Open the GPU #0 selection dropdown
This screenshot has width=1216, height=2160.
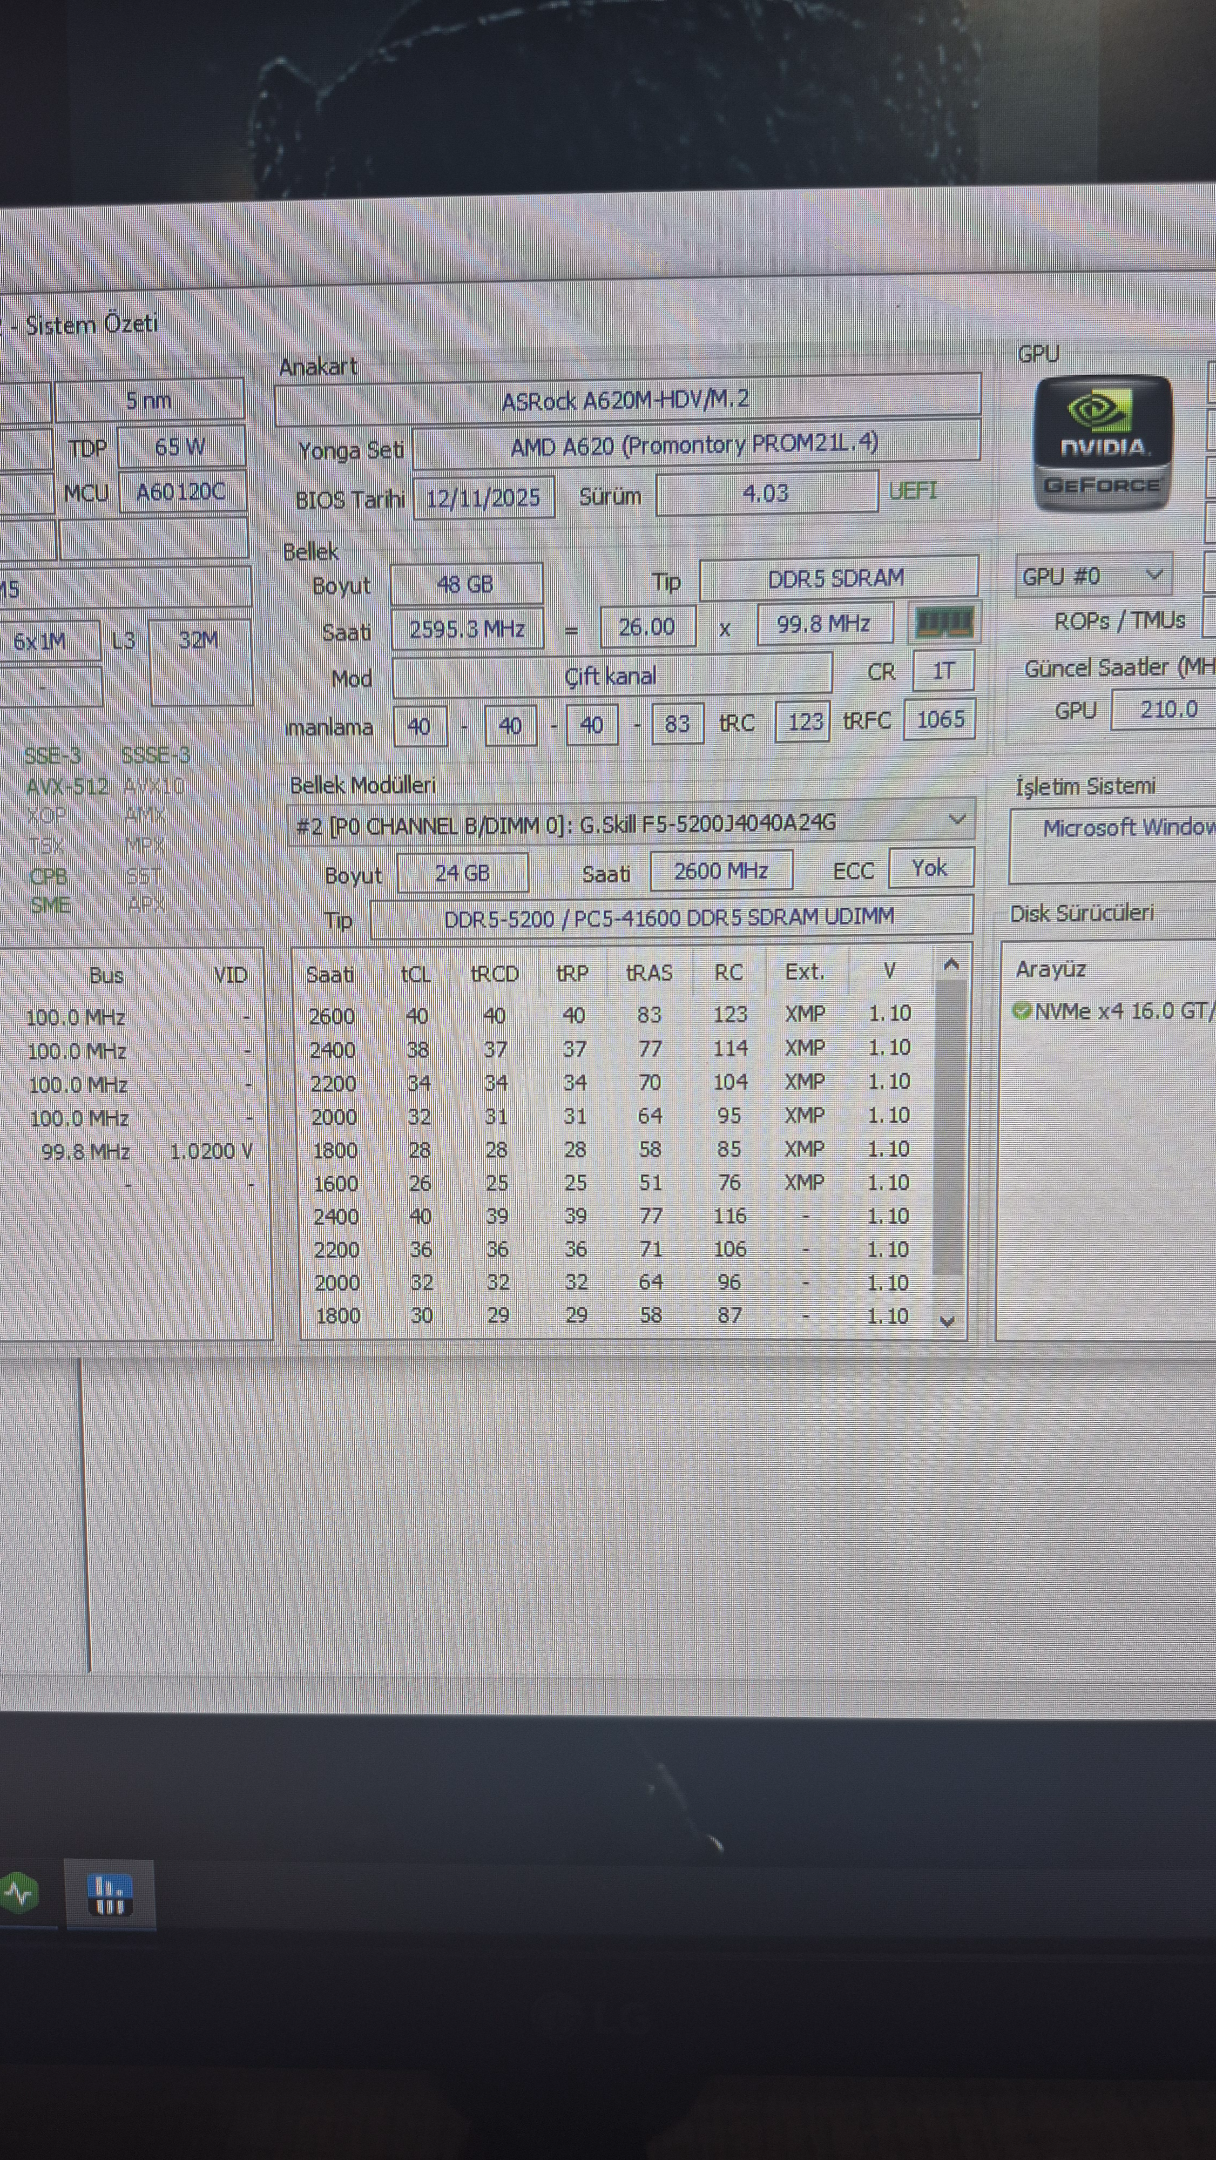coord(1093,576)
